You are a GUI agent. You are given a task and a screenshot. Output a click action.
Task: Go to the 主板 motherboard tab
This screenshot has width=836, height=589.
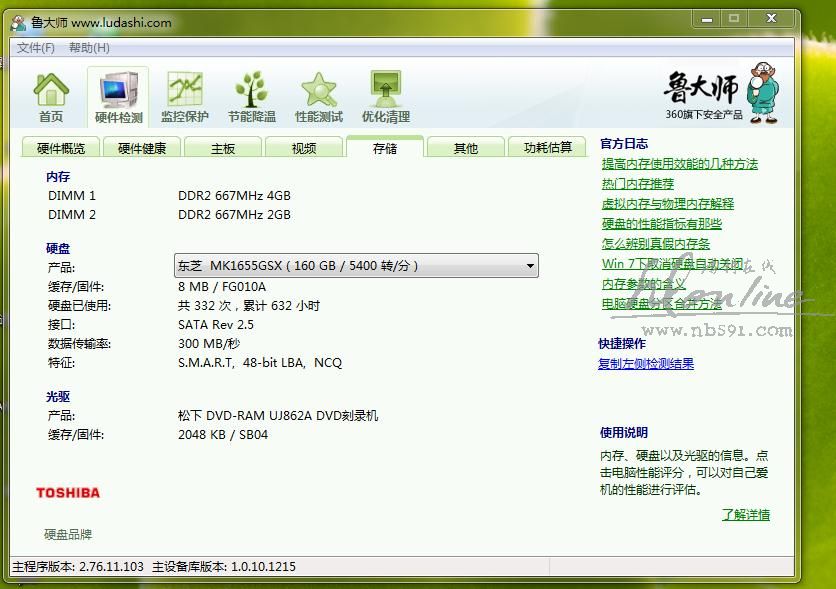(x=223, y=148)
